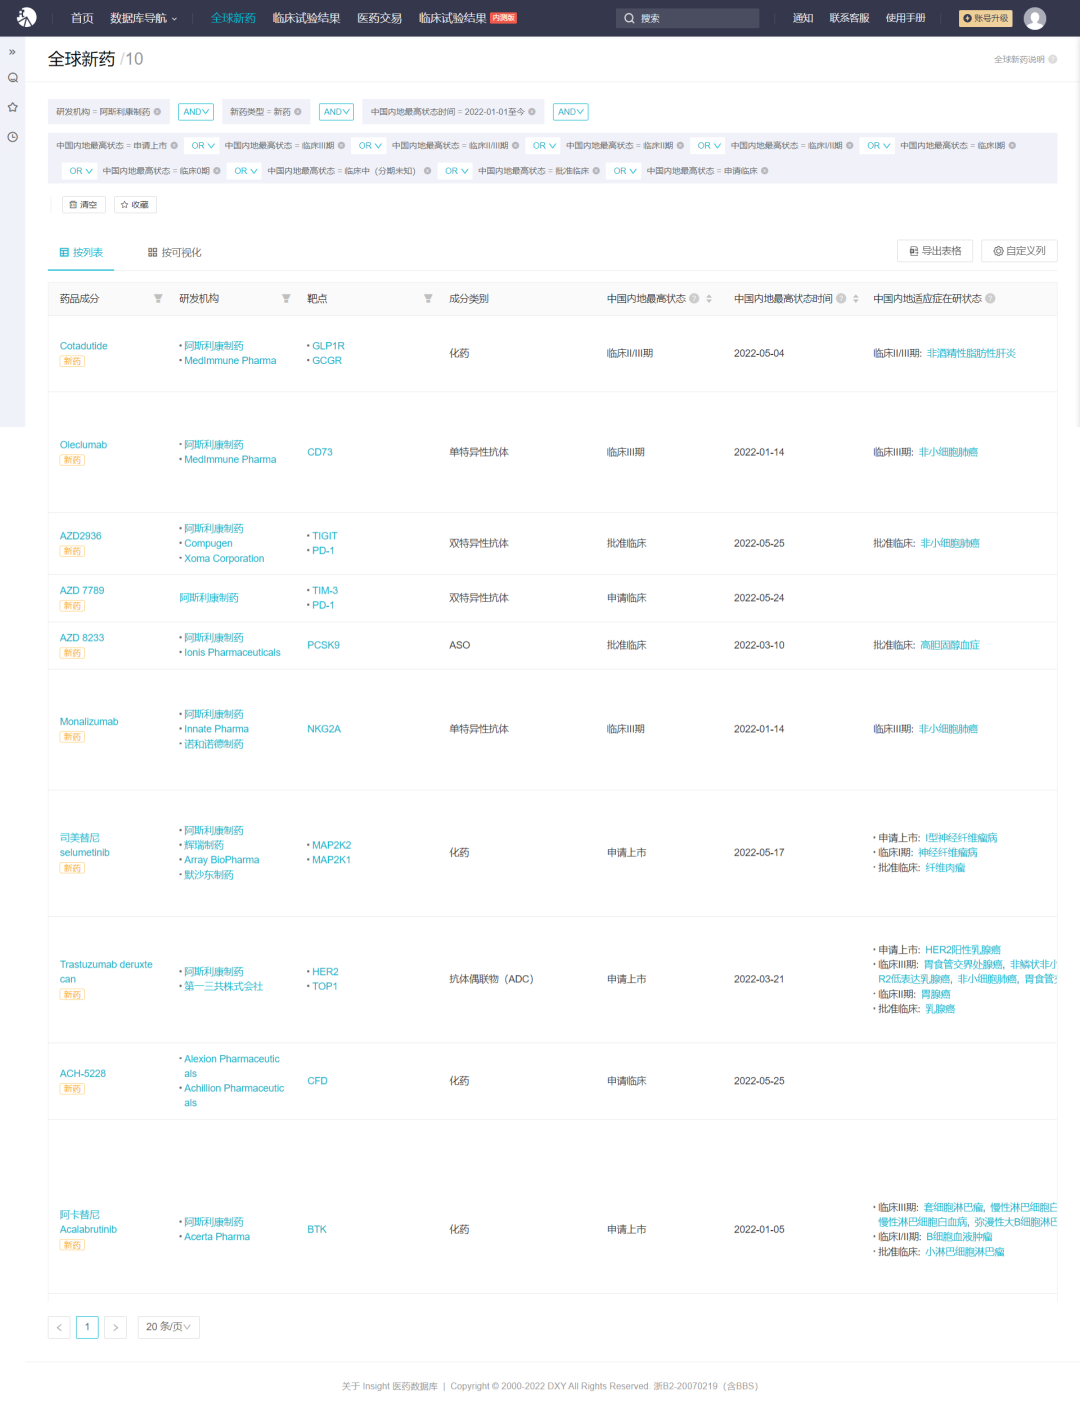1080x1410 pixels.
Task: Remove the 批准临床 status filter
Action: pyautogui.click(x=596, y=171)
